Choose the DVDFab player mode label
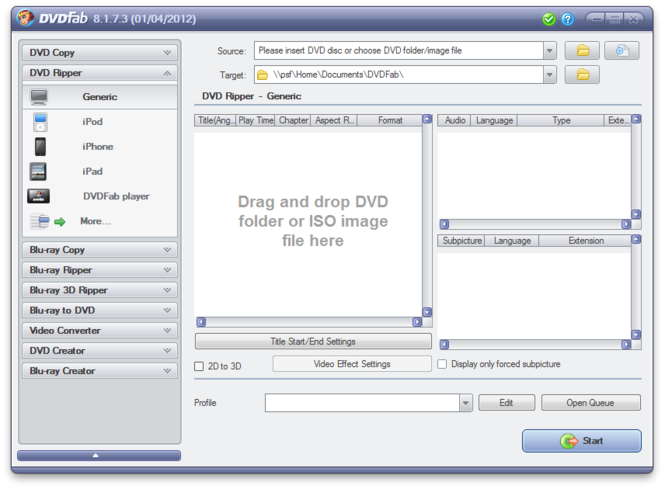665x489 pixels. [x=116, y=196]
